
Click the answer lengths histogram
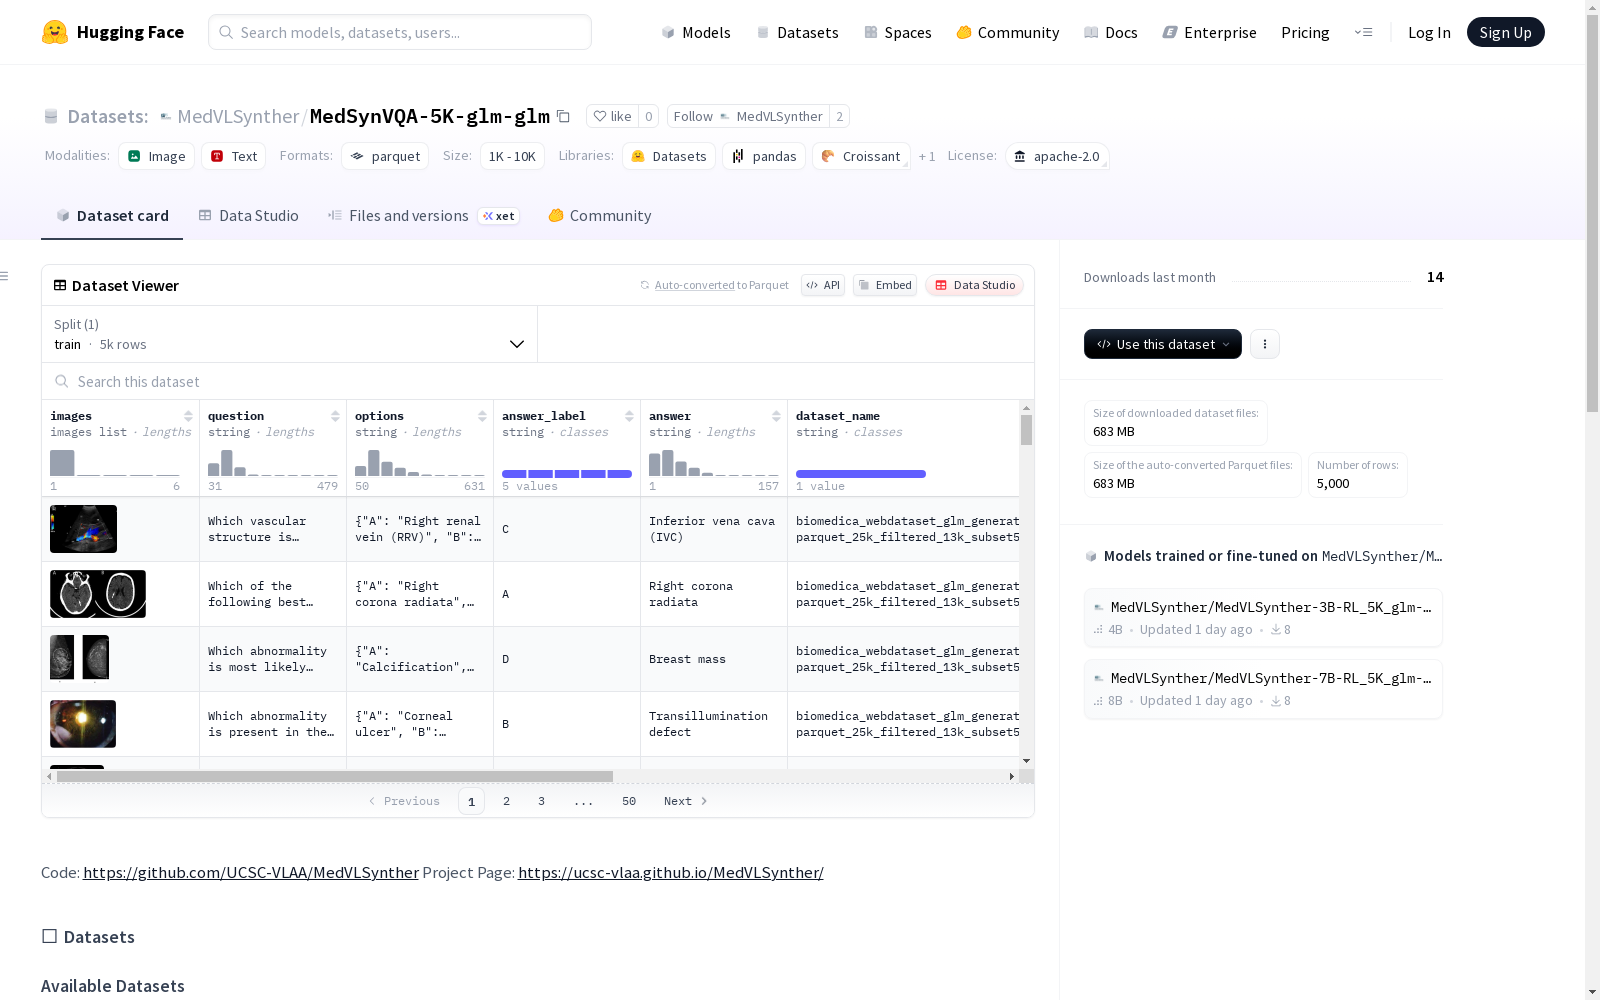click(x=714, y=462)
